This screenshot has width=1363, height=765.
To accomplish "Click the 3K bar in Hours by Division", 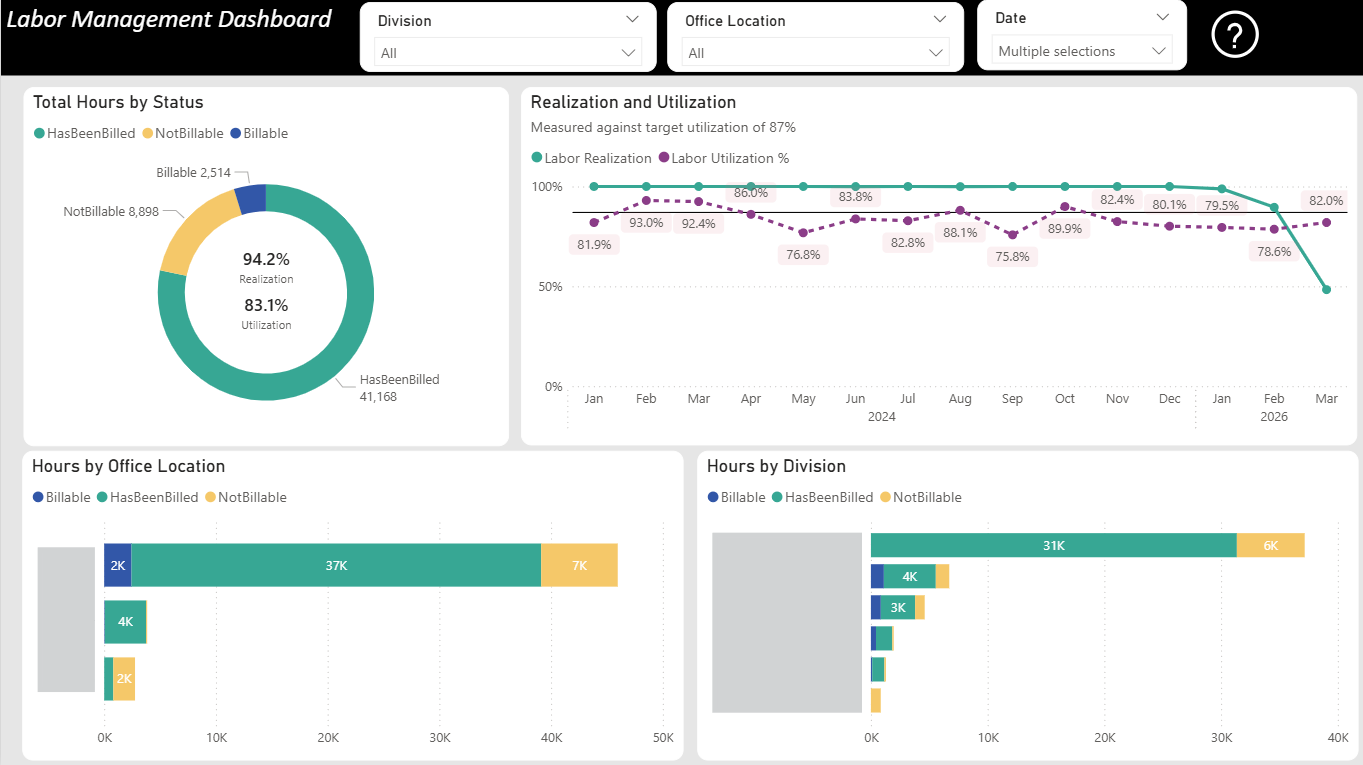I will click(898, 607).
